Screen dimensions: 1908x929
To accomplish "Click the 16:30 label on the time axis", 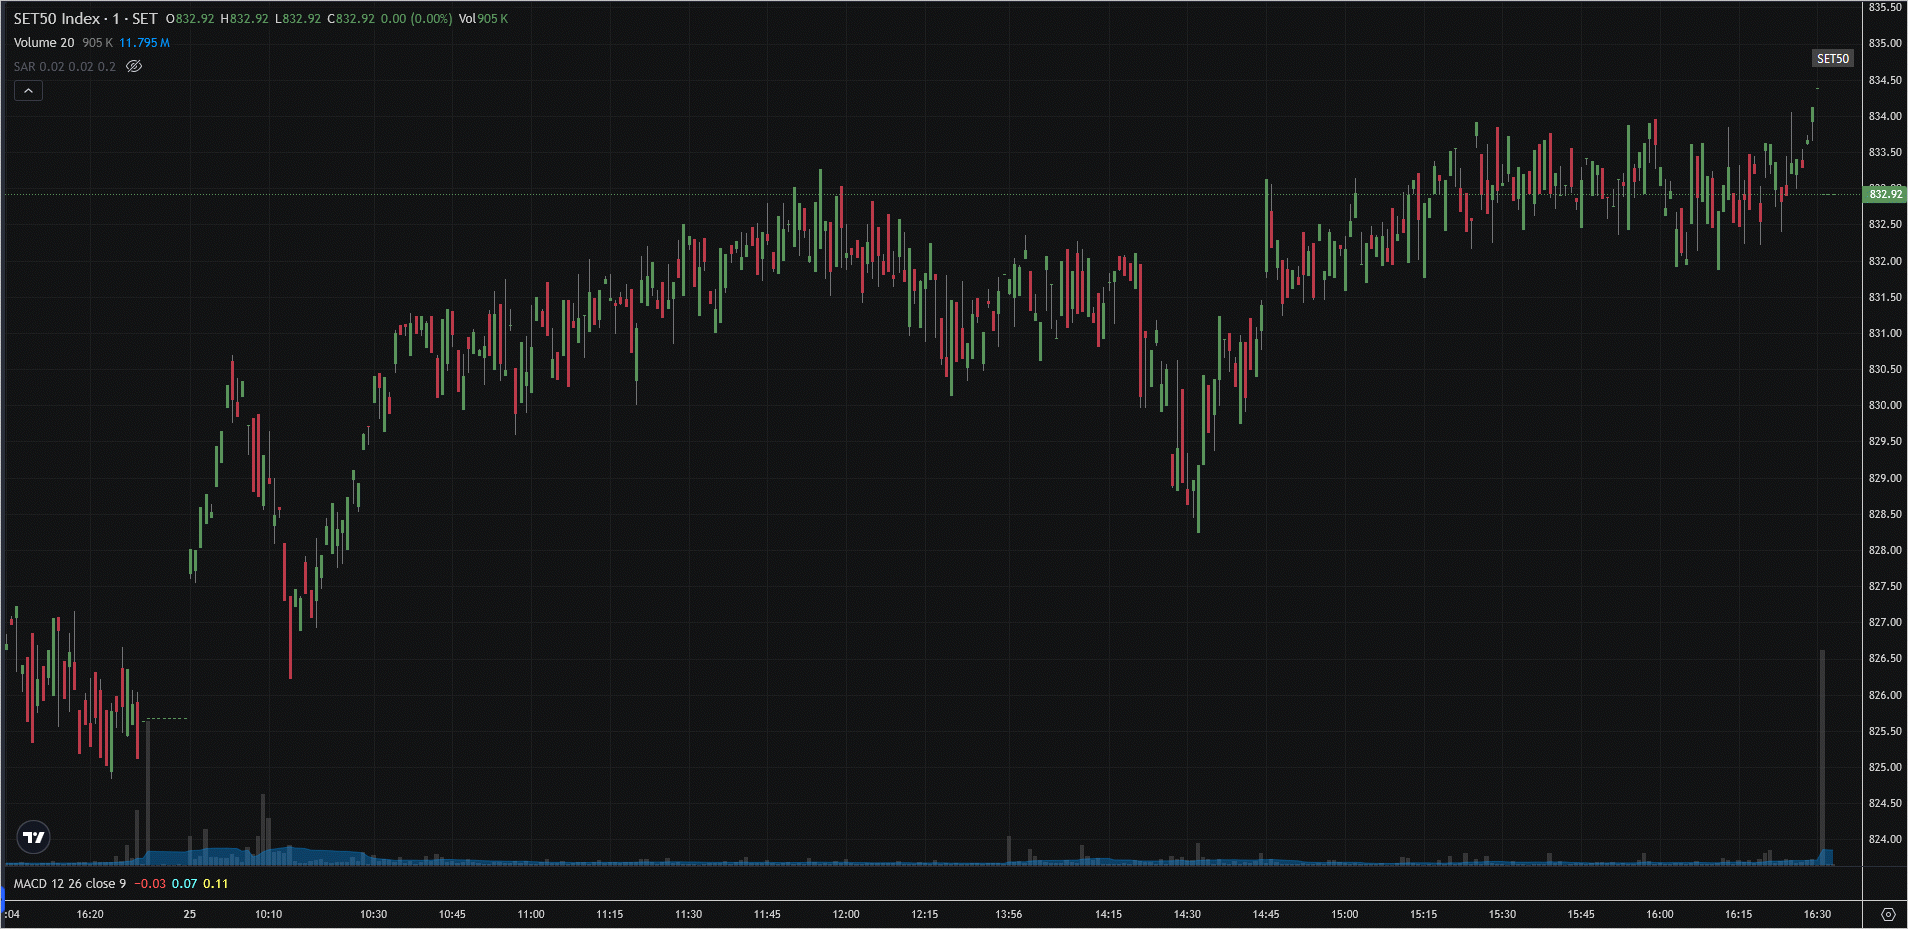I will pos(1817,914).
